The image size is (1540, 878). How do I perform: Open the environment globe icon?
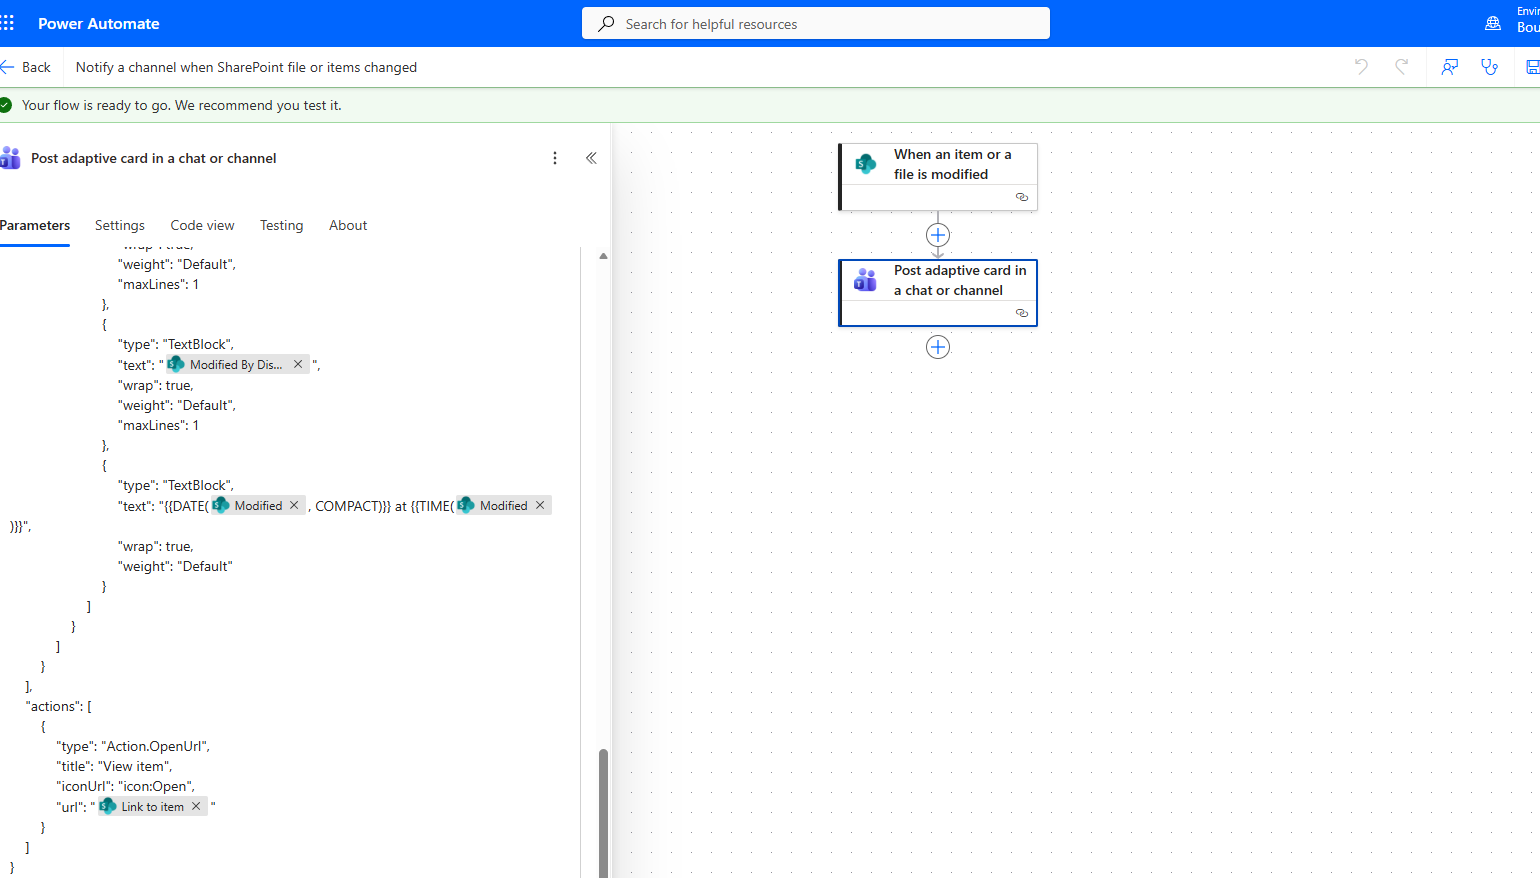(1493, 23)
